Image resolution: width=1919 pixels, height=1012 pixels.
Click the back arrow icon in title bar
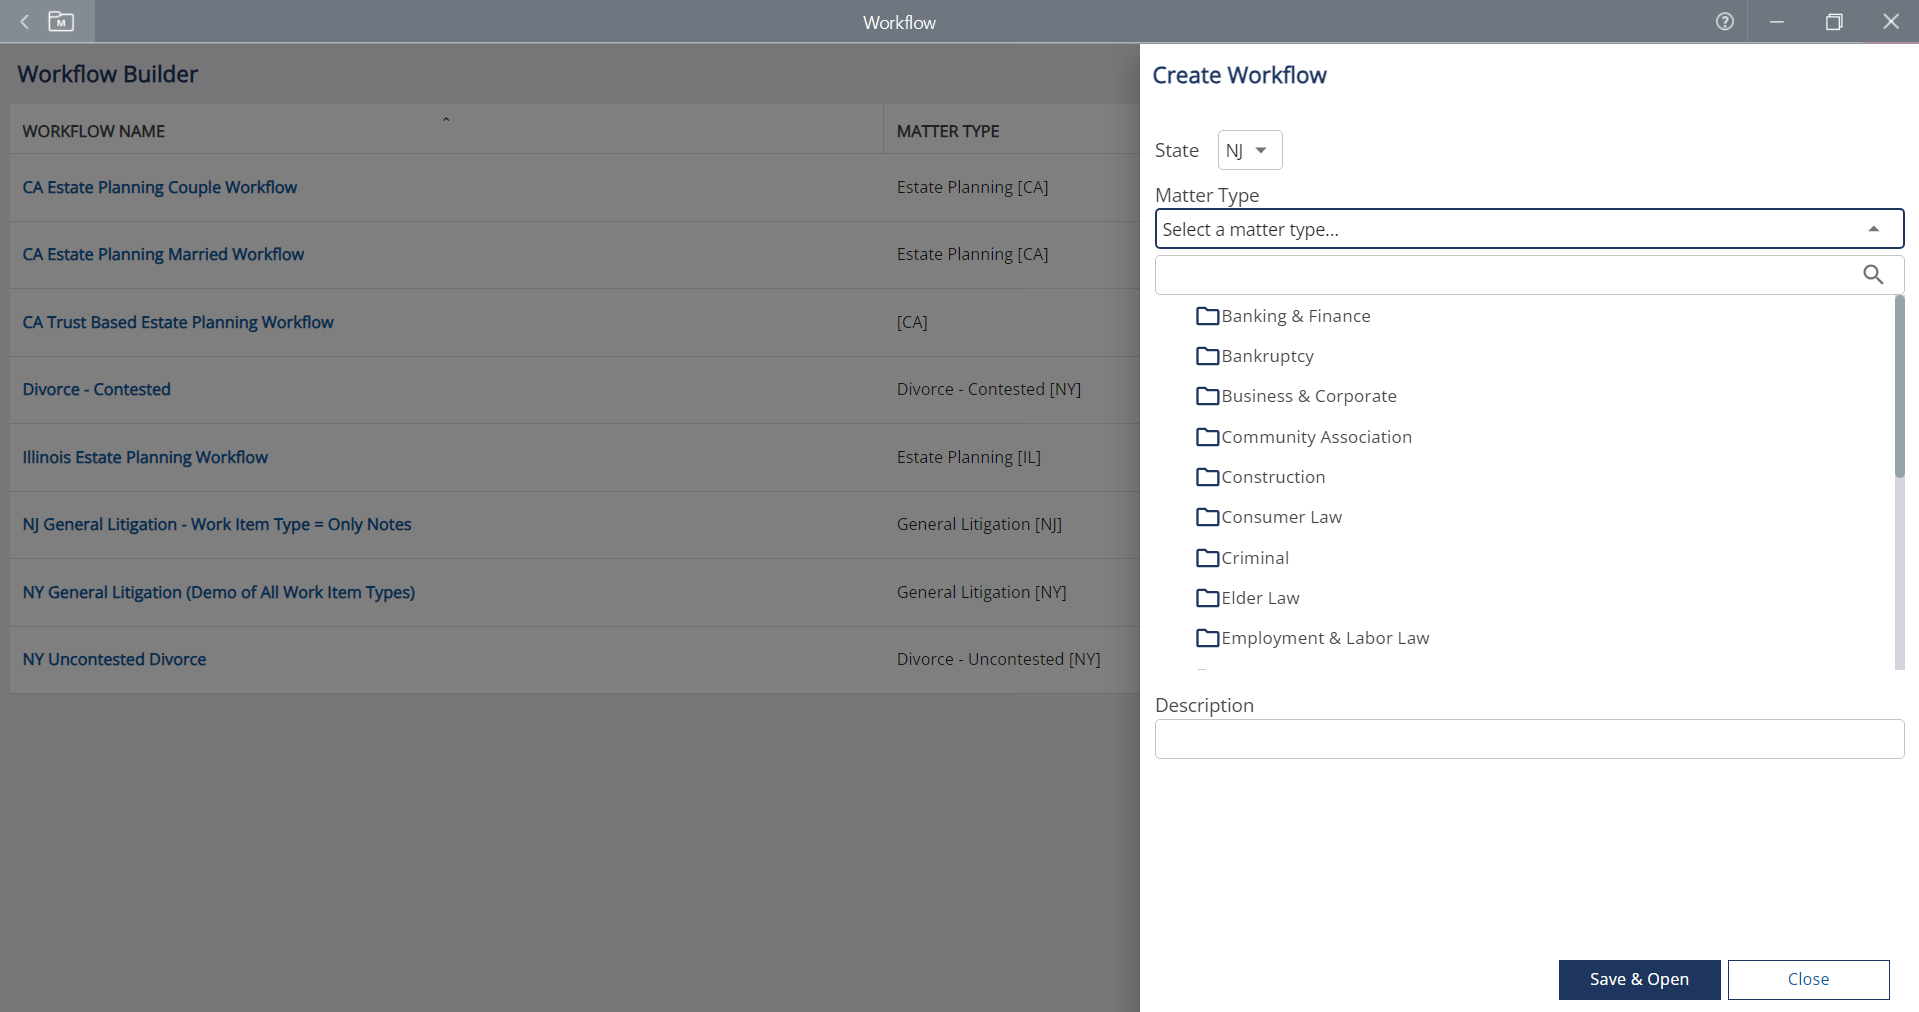tap(25, 21)
